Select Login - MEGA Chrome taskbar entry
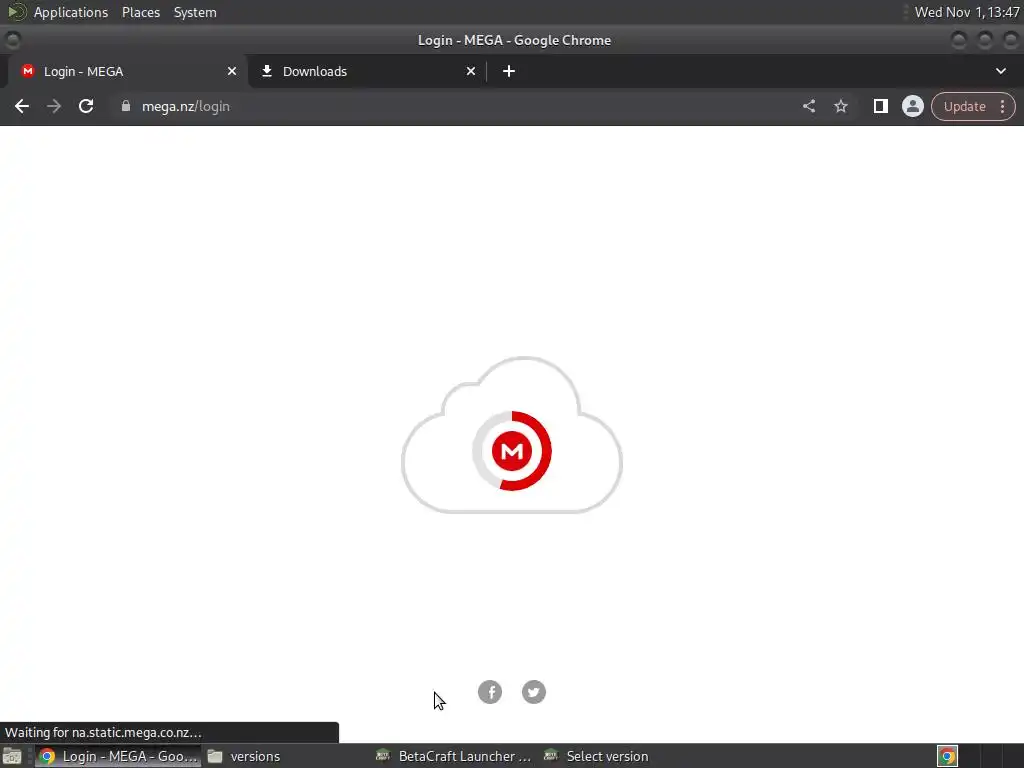 pyautogui.click(x=118, y=756)
